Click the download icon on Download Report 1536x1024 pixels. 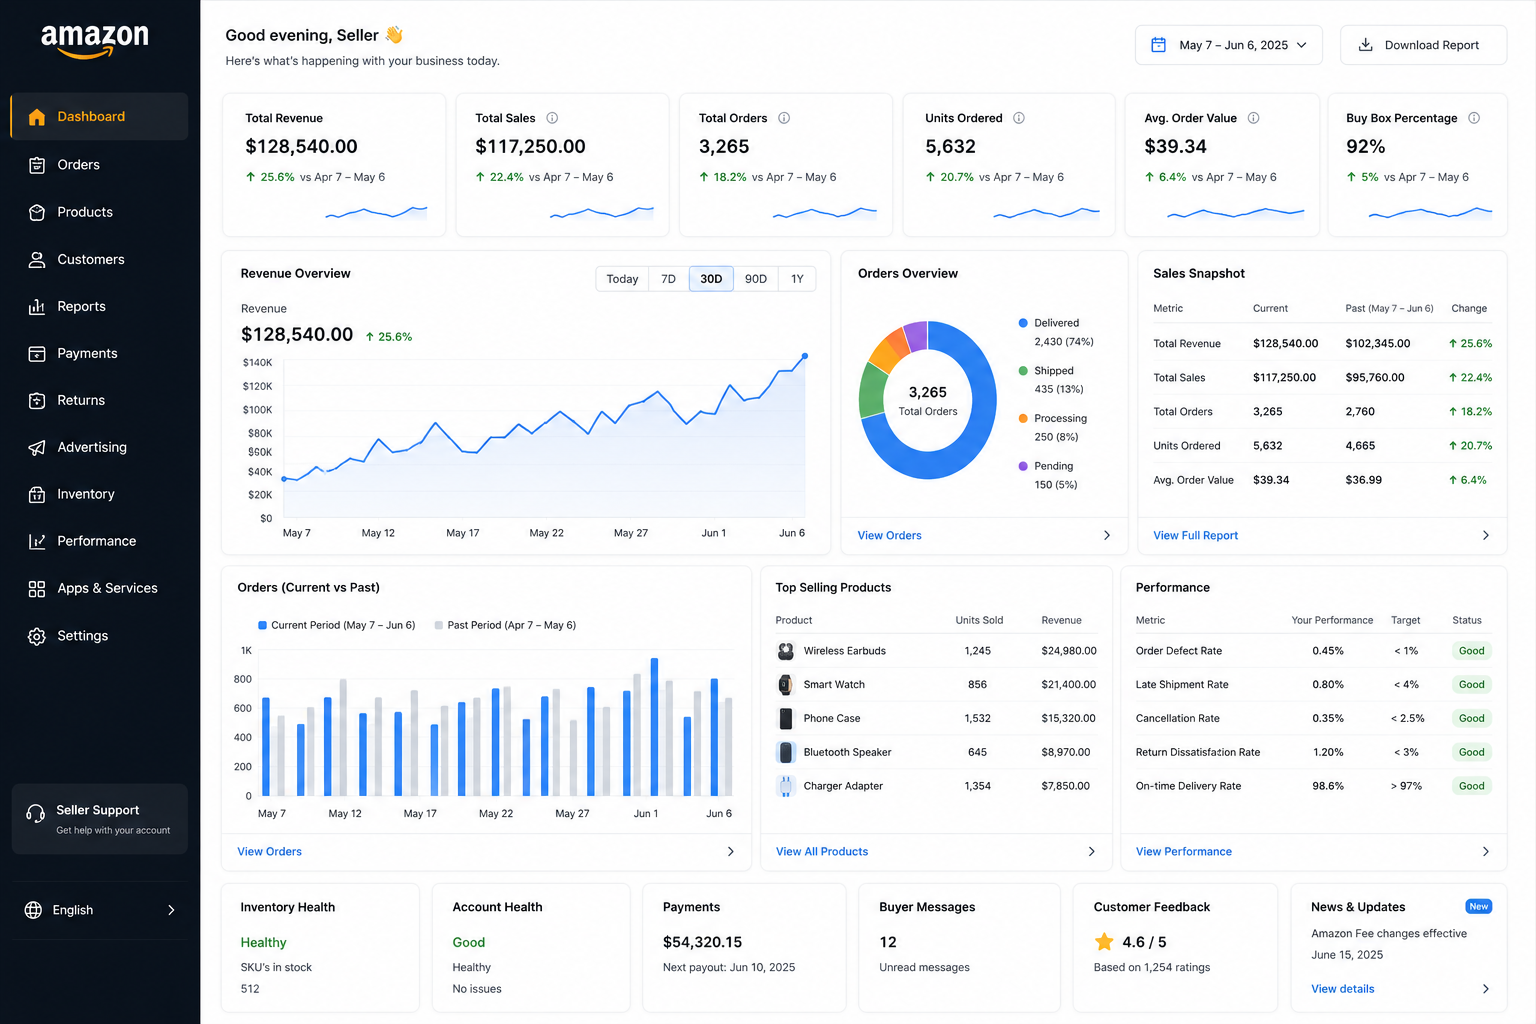point(1365,45)
